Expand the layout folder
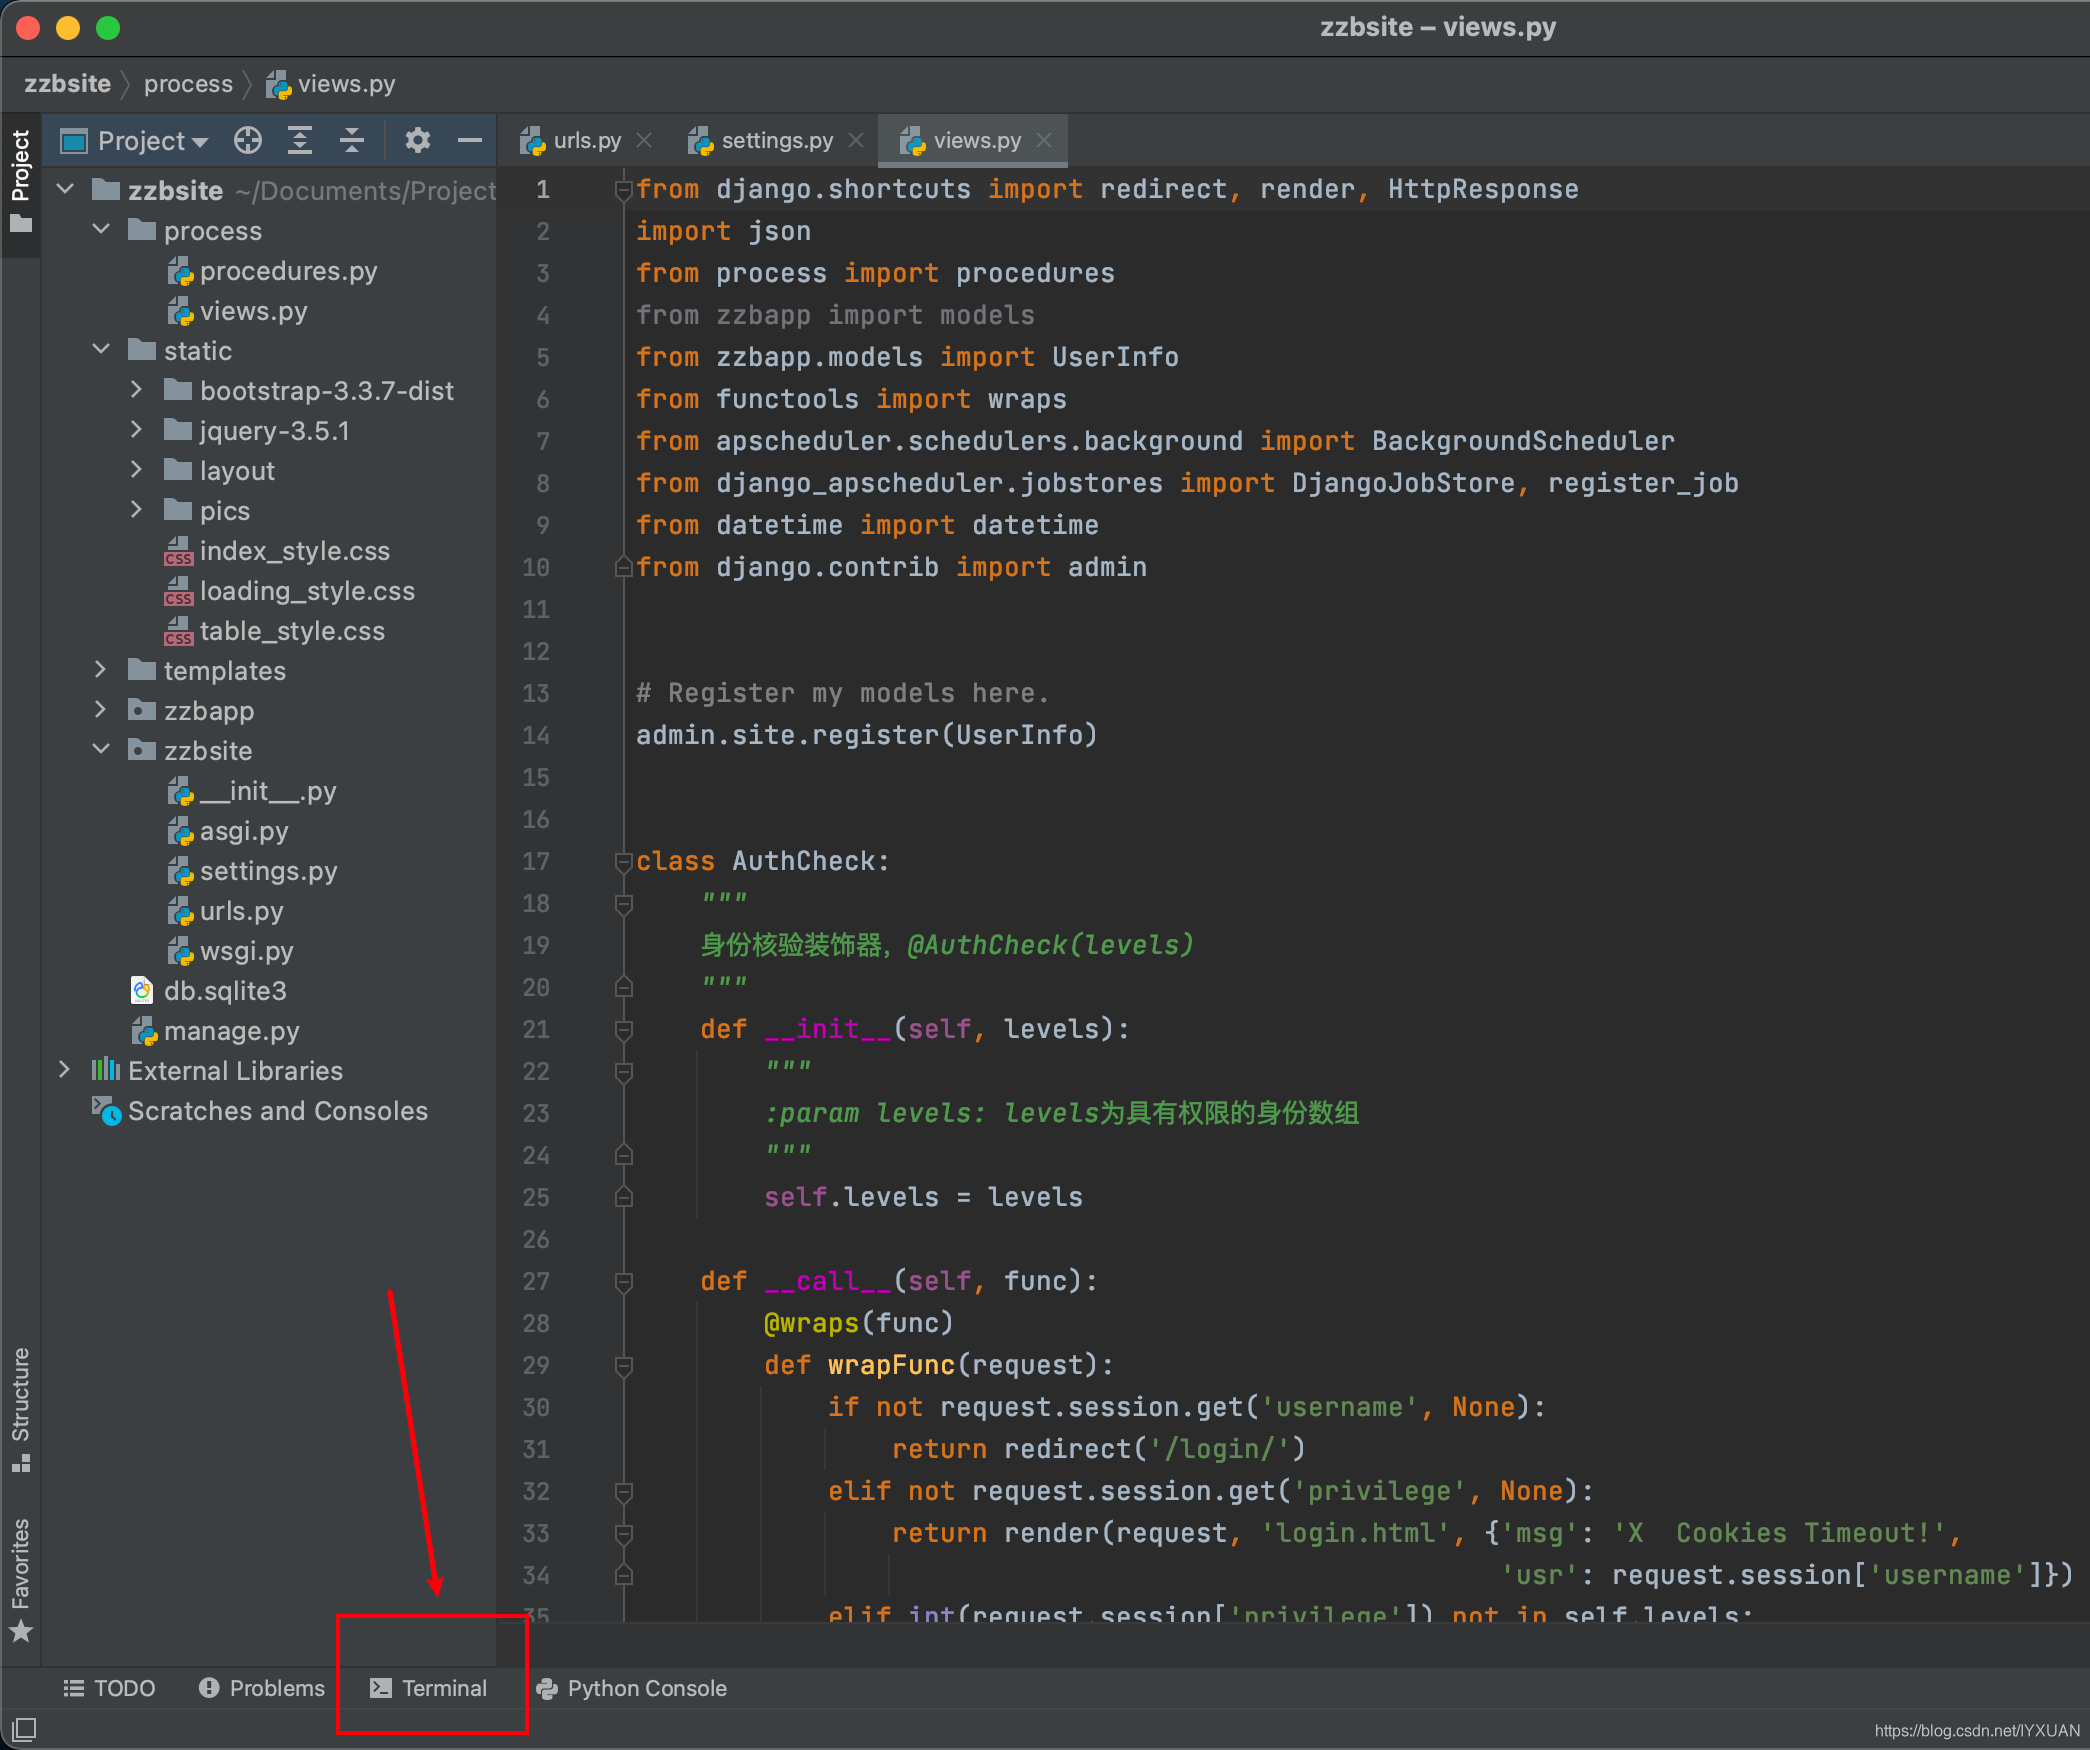This screenshot has width=2090, height=1750. 137,470
